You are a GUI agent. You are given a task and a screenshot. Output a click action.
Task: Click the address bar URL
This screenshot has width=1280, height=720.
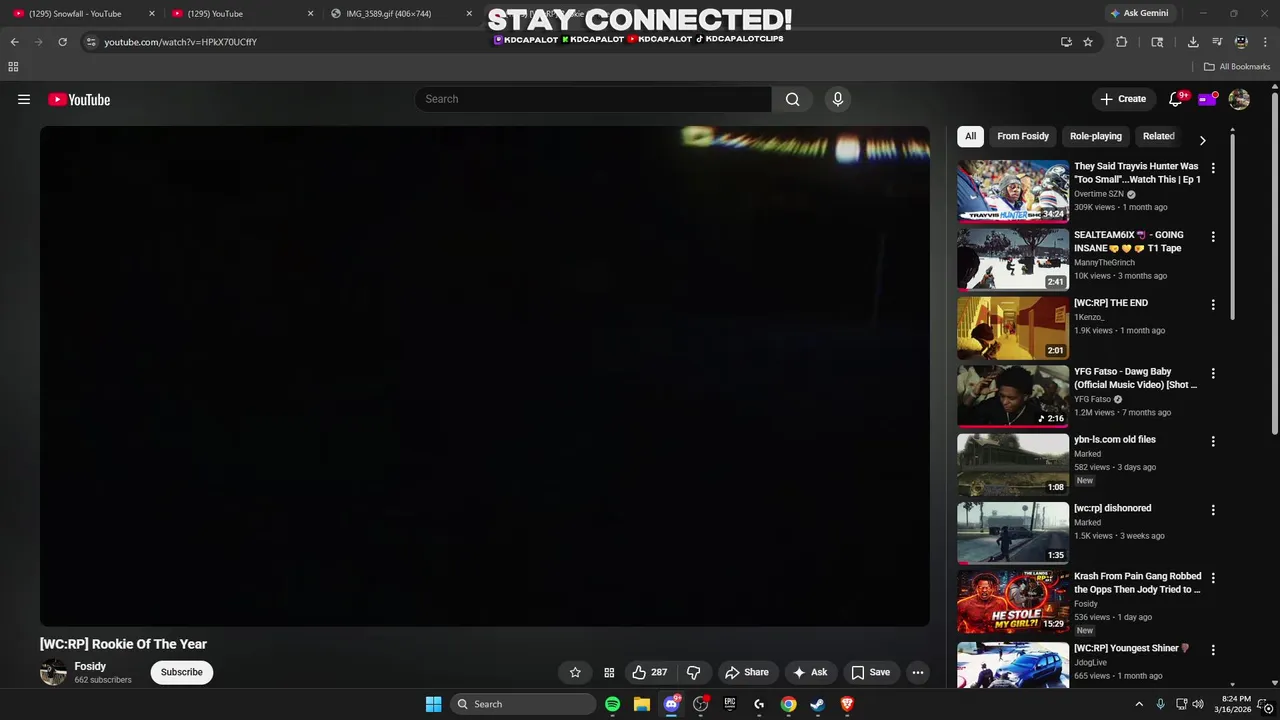[181, 42]
